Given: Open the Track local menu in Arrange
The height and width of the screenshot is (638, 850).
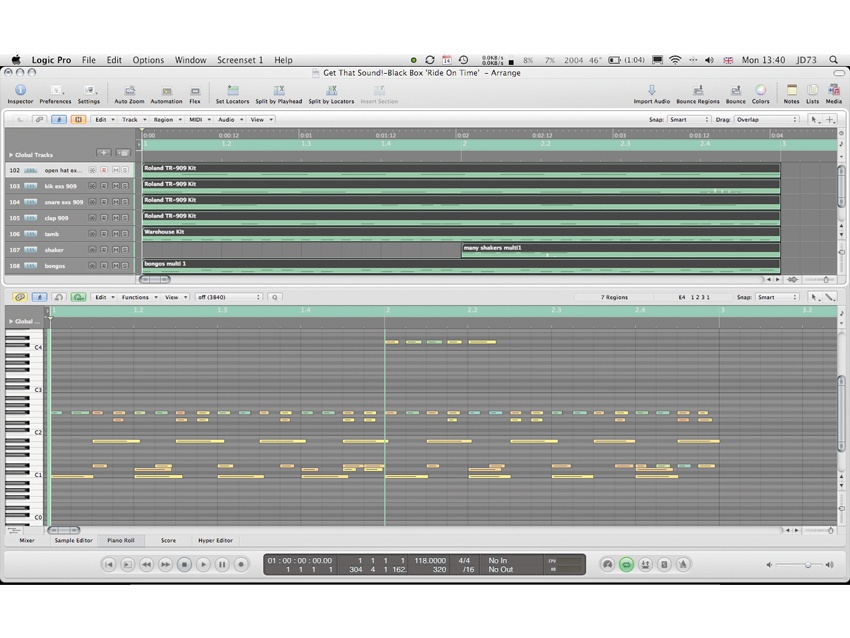Looking at the screenshot, I should pyautogui.click(x=134, y=119).
